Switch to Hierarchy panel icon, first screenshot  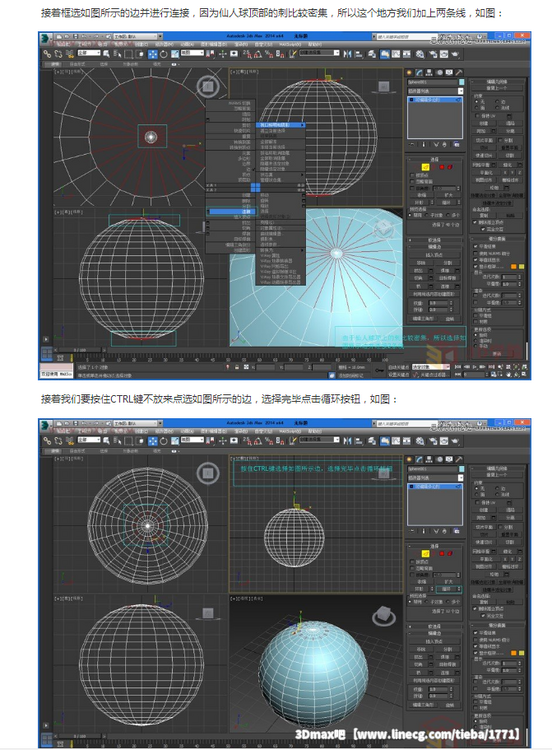[429, 72]
